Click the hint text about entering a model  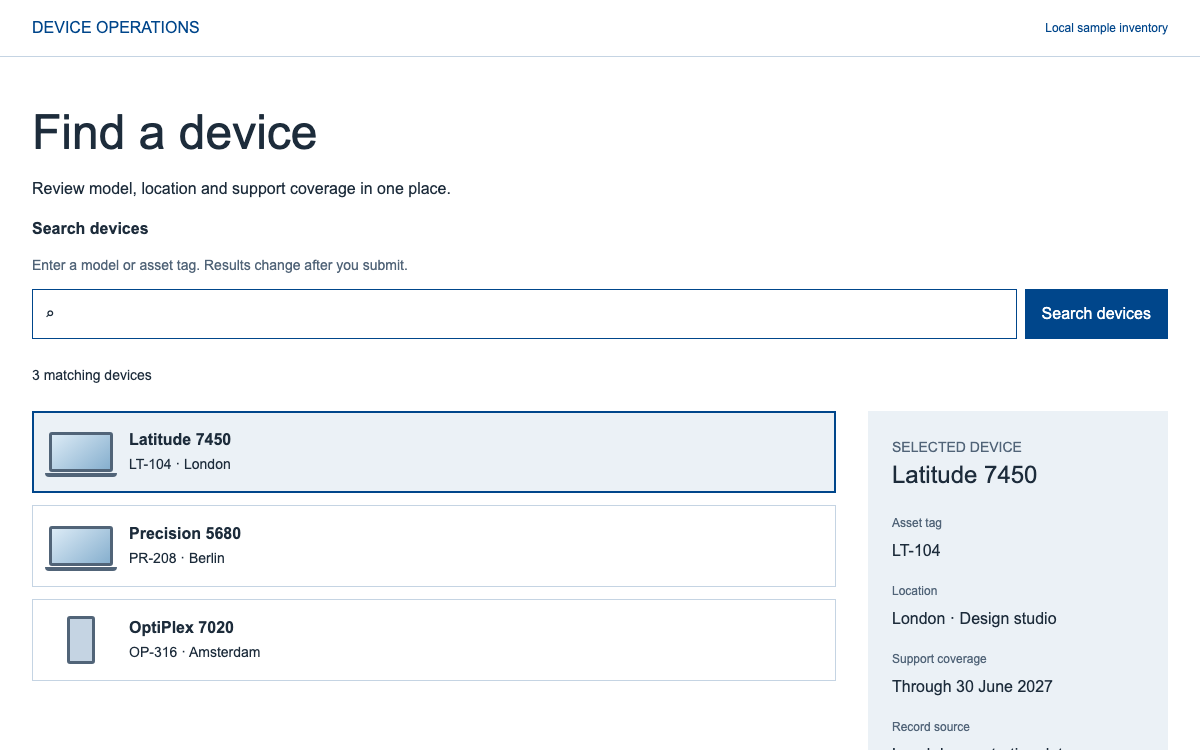click(x=220, y=266)
